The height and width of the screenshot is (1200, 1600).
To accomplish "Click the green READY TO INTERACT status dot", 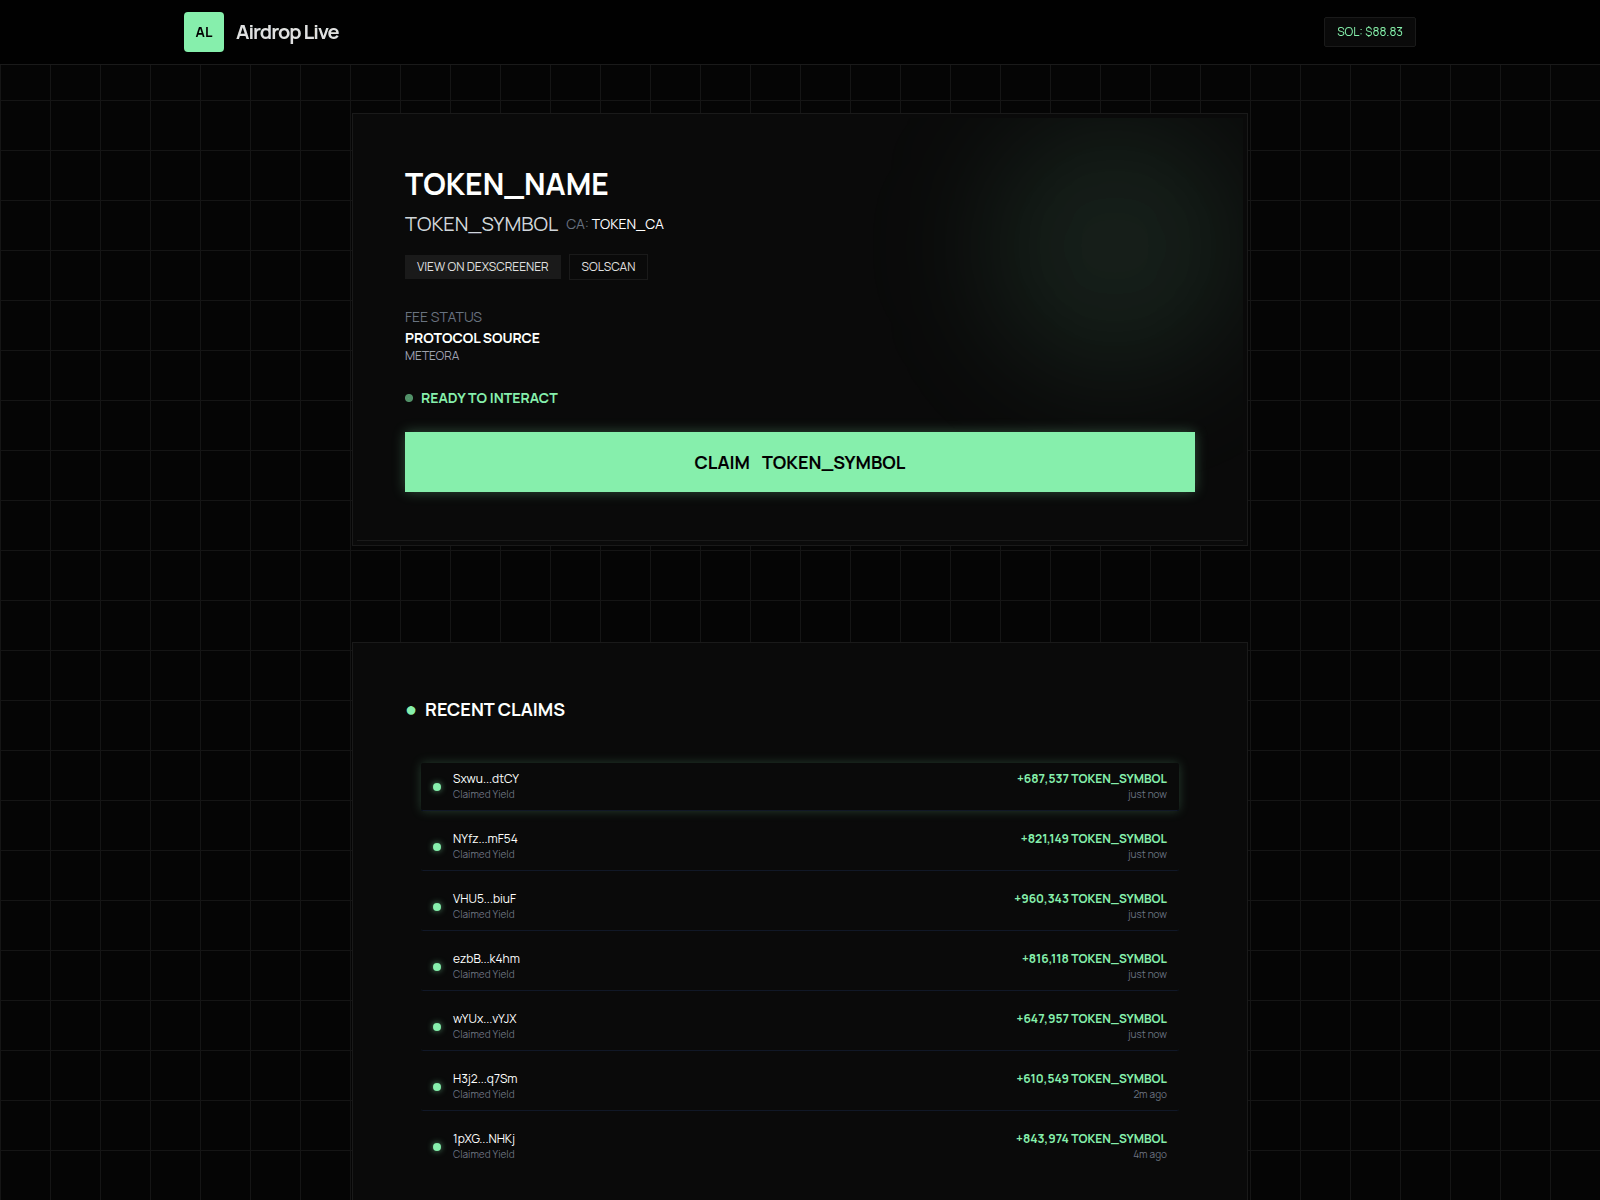I will [409, 397].
